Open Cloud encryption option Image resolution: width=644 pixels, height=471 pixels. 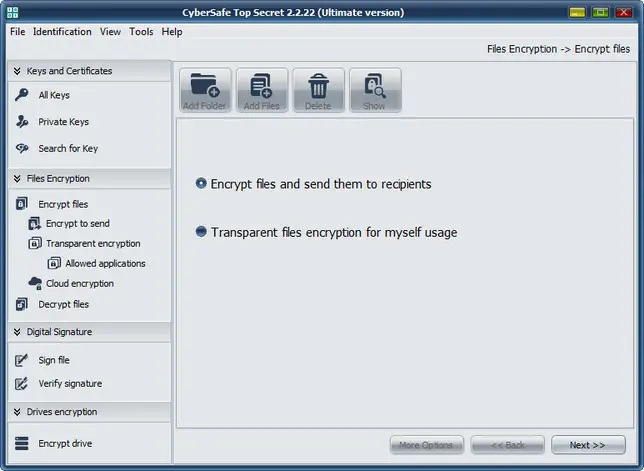click(x=79, y=284)
